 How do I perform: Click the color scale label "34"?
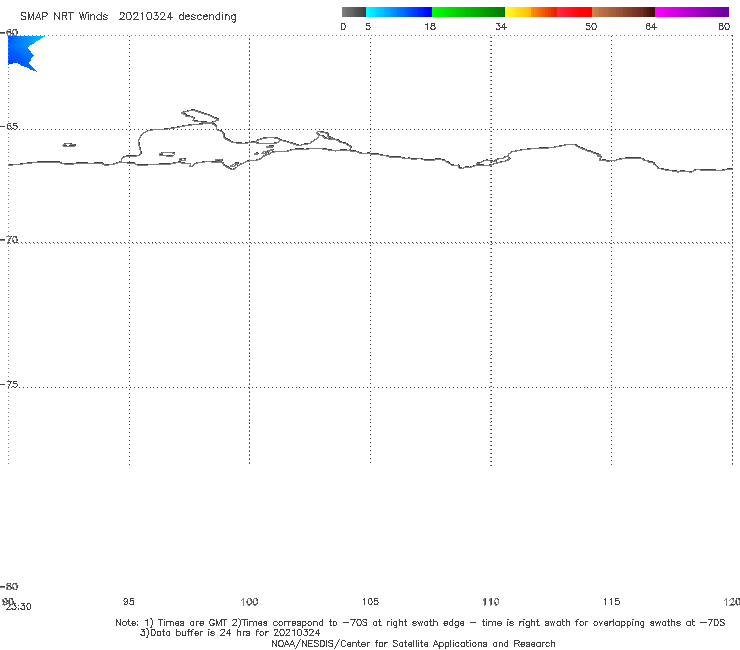click(x=501, y=26)
